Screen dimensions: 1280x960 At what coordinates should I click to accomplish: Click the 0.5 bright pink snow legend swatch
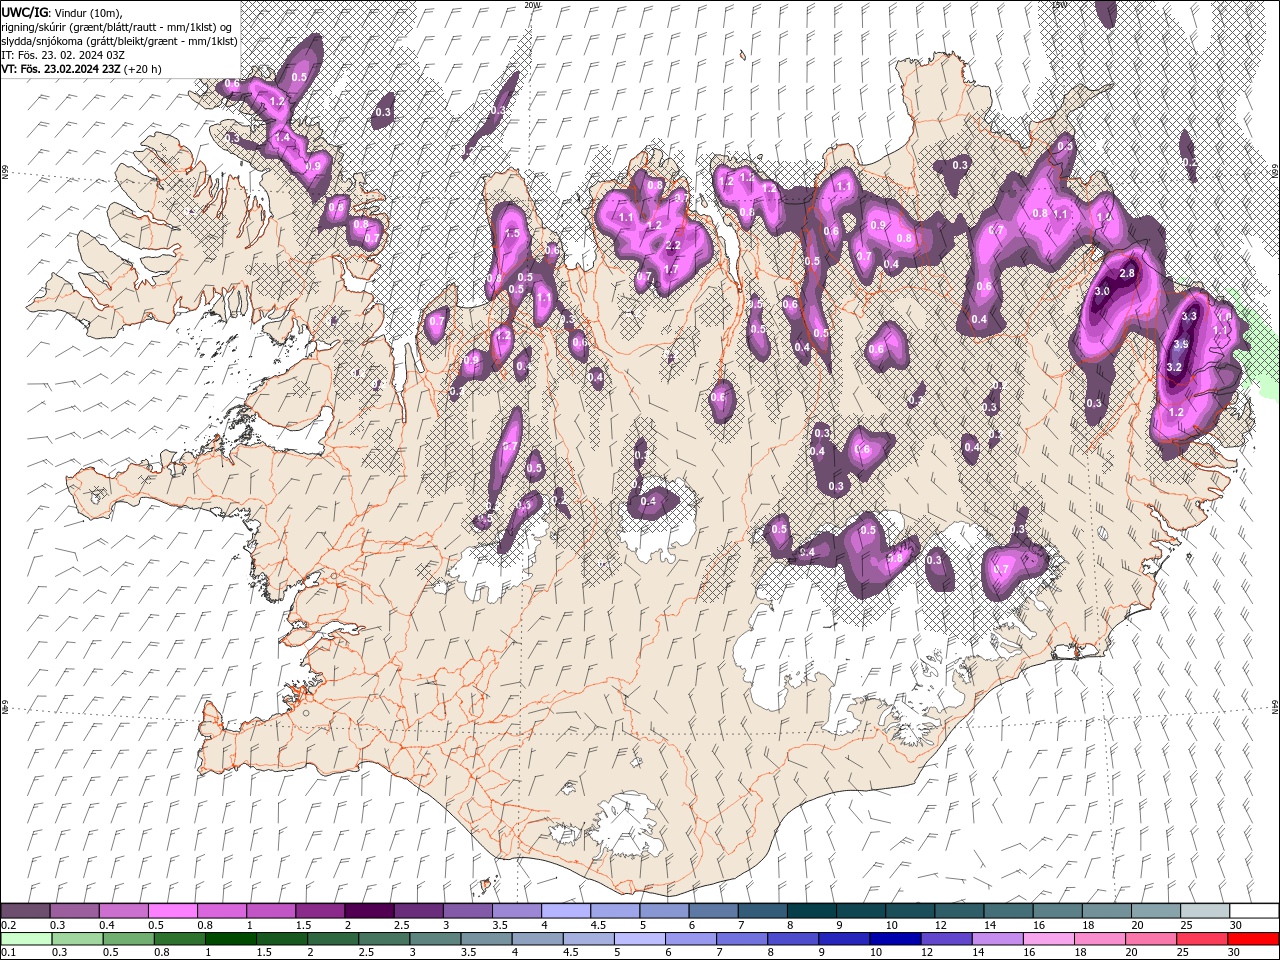[x=172, y=911]
